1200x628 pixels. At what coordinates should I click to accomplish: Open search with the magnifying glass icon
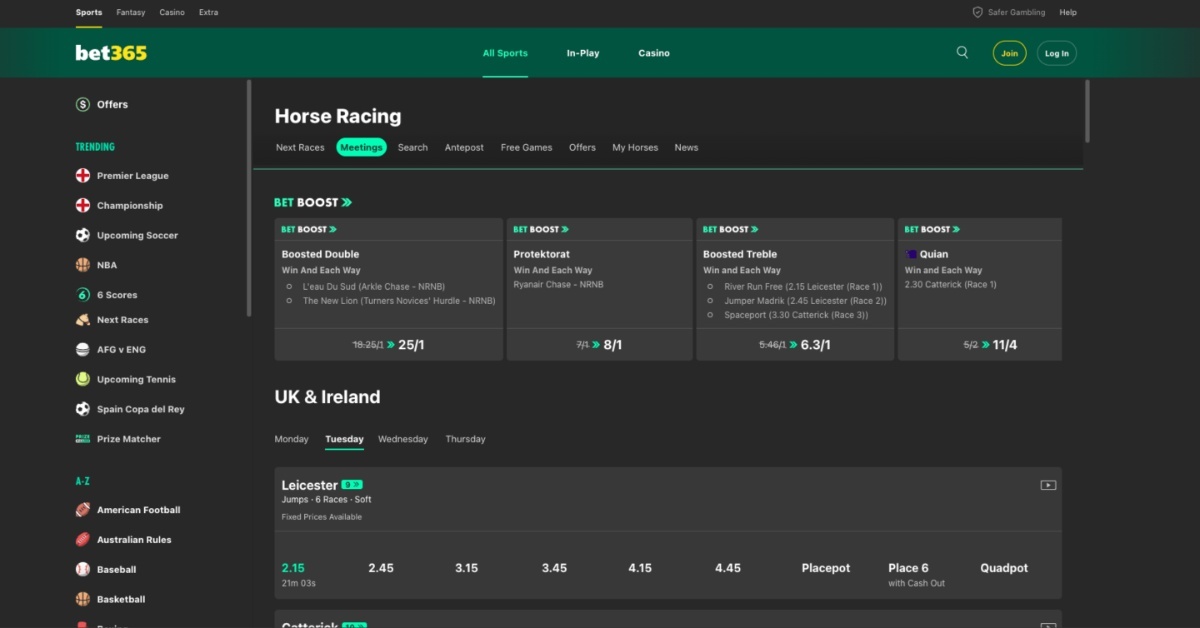961,52
